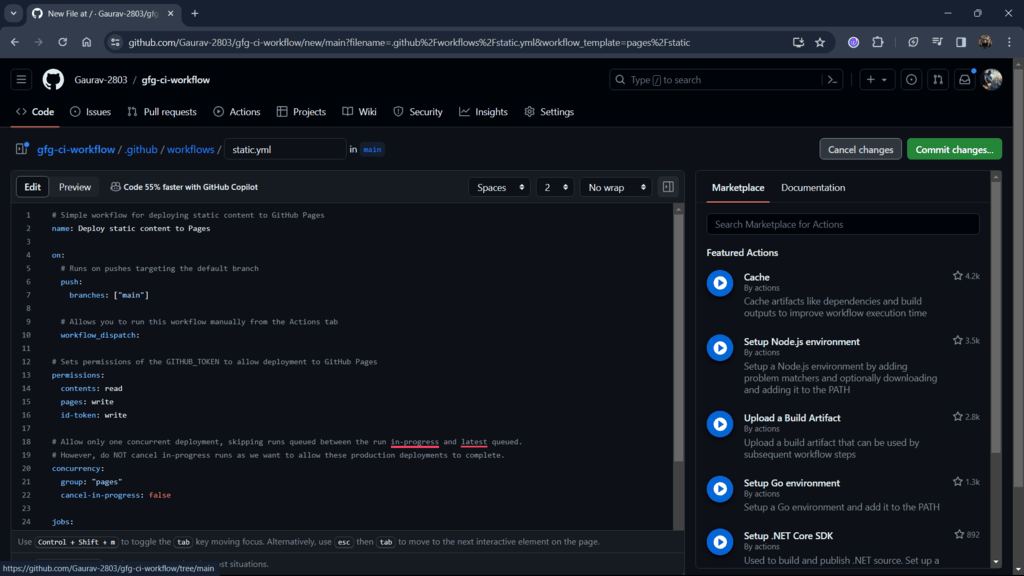Open the create new plus menu
The width and height of the screenshot is (1024, 576).
click(876, 80)
